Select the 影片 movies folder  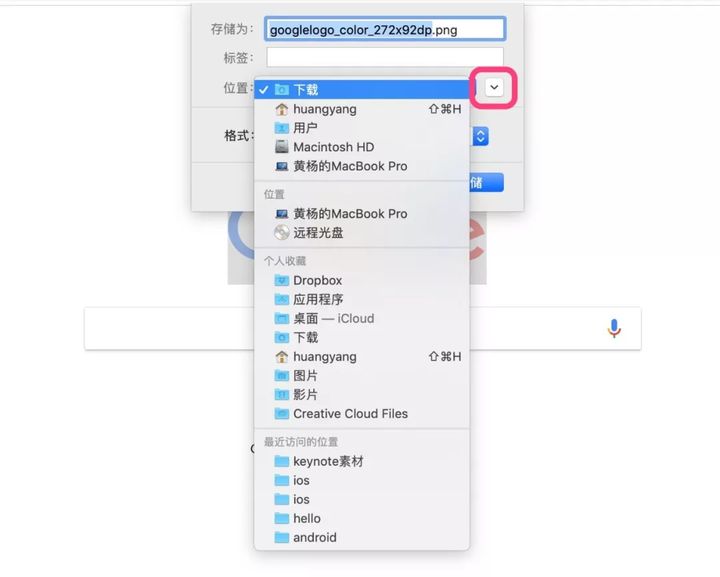click(362, 395)
